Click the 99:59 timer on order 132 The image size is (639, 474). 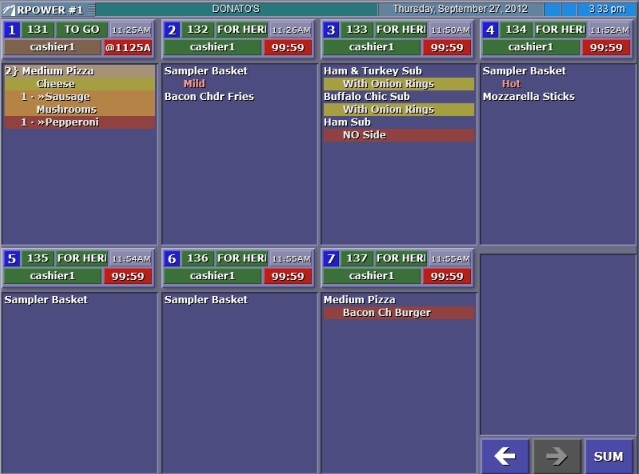(x=288, y=47)
